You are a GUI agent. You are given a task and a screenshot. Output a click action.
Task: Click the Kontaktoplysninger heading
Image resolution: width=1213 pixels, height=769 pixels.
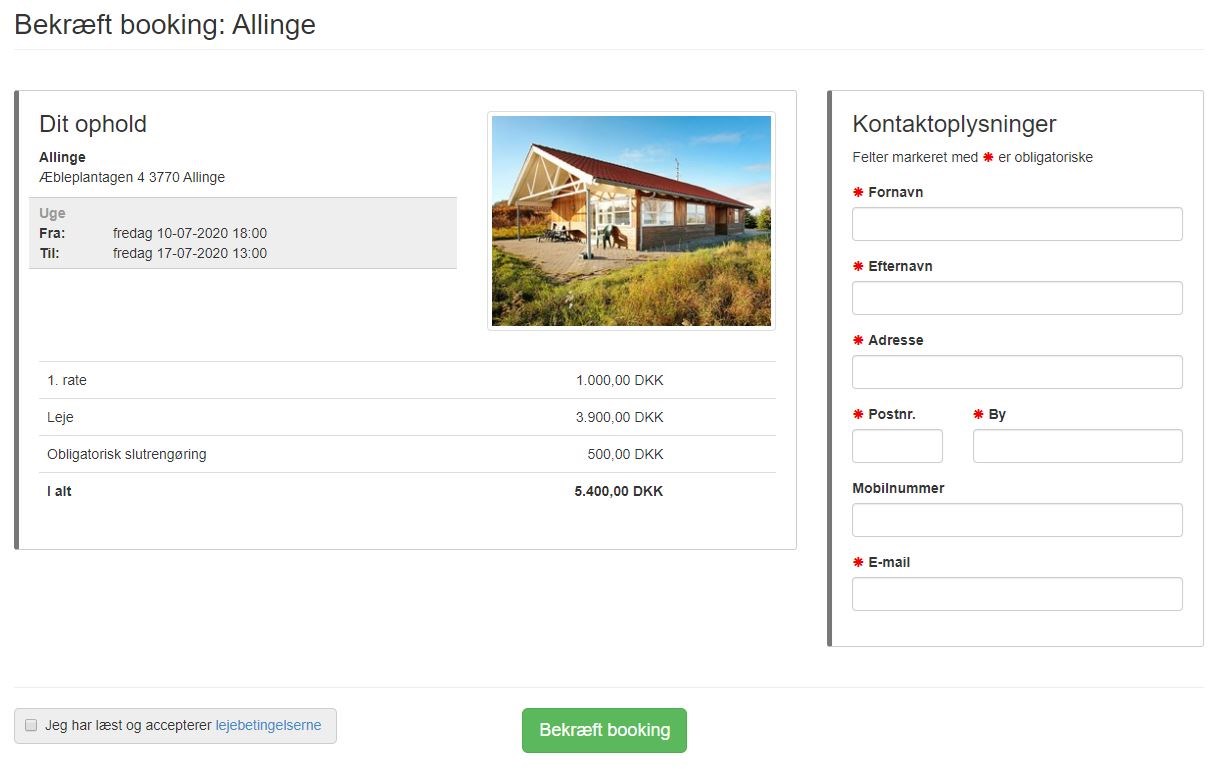point(954,124)
